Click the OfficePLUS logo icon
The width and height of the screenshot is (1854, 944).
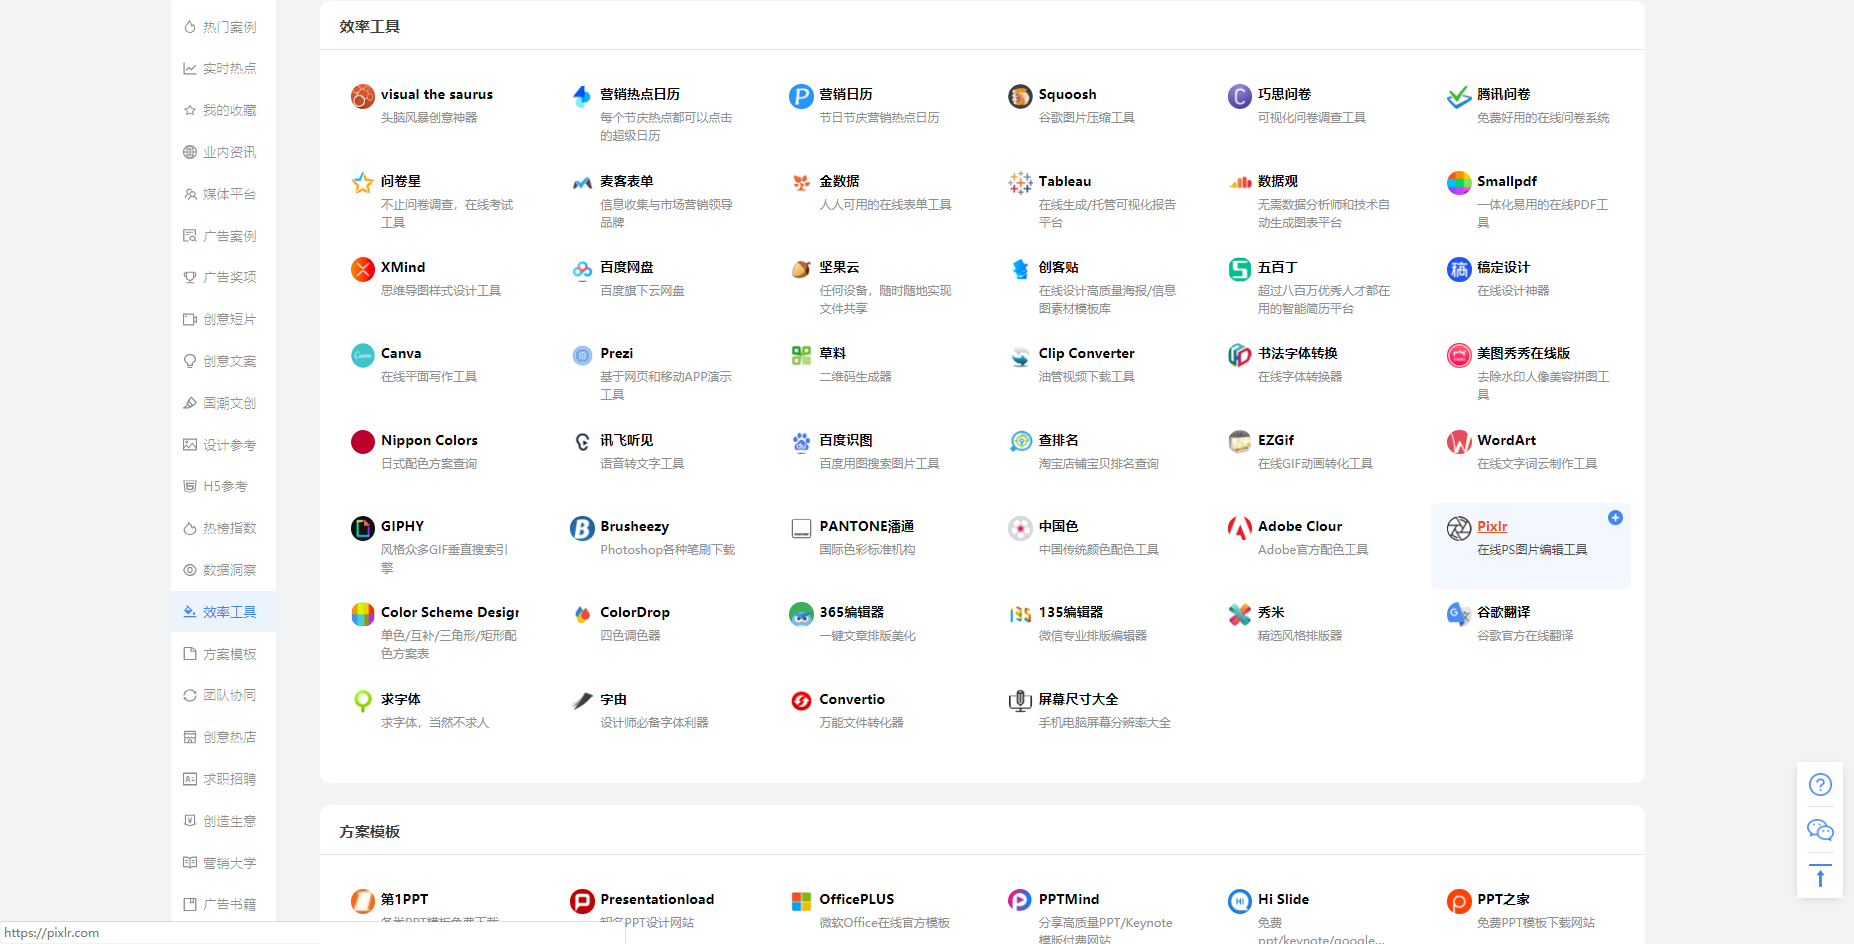[801, 901]
